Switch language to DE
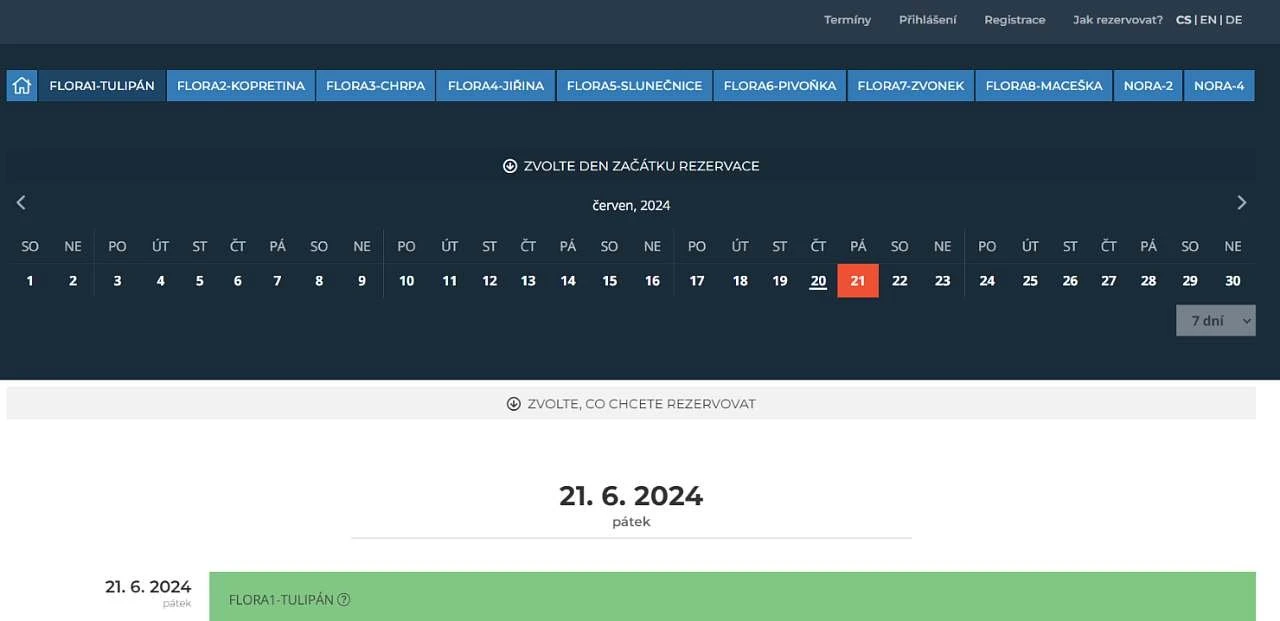This screenshot has height=621, width=1280. pyautogui.click(x=1234, y=20)
